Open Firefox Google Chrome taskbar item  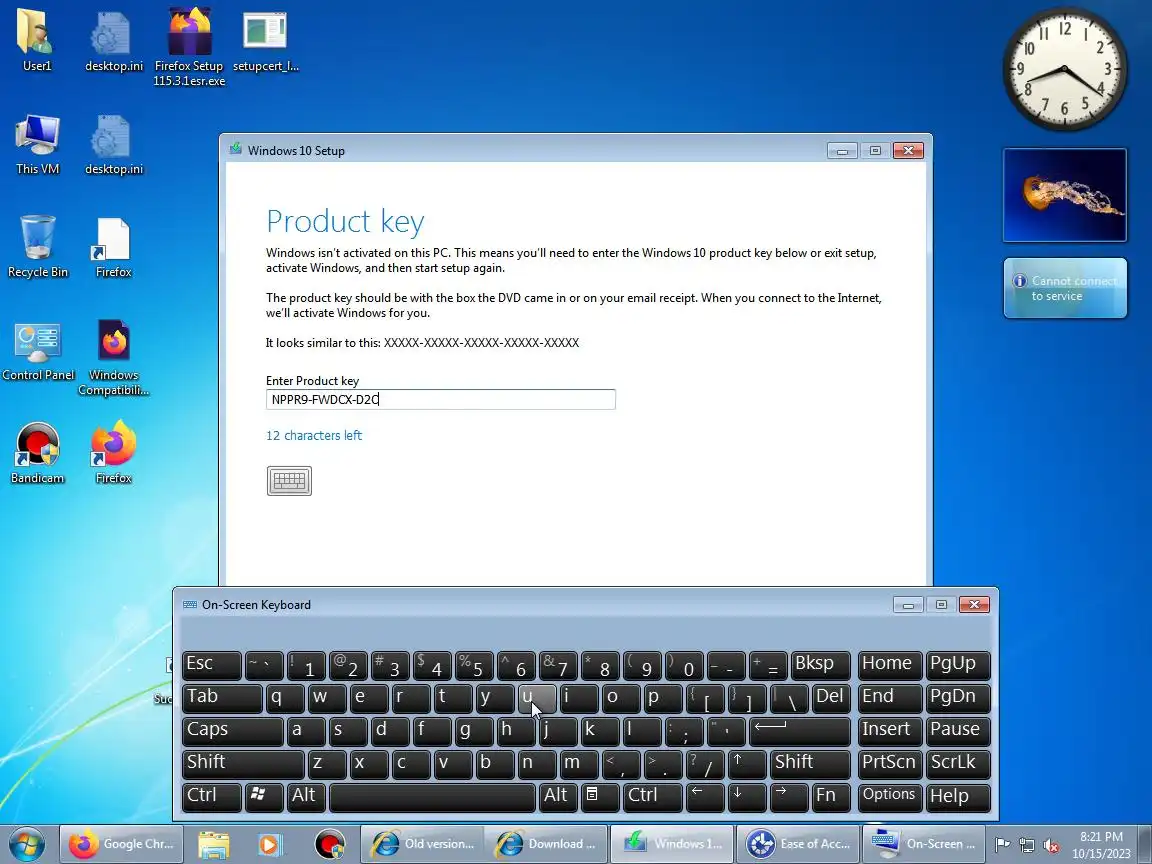click(x=121, y=844)
